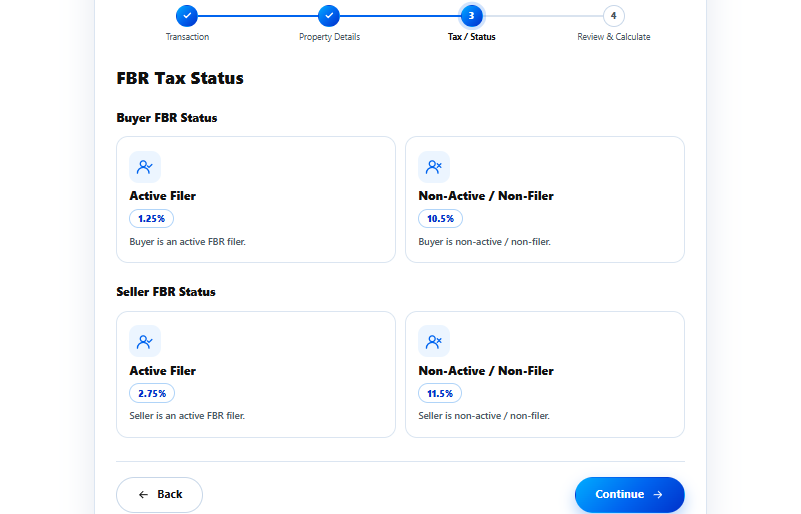Image resolution: width=801 pixels, height=514 pixels.
Task: Click the Buyer Active Filer person-check icon
Action: 145,167
